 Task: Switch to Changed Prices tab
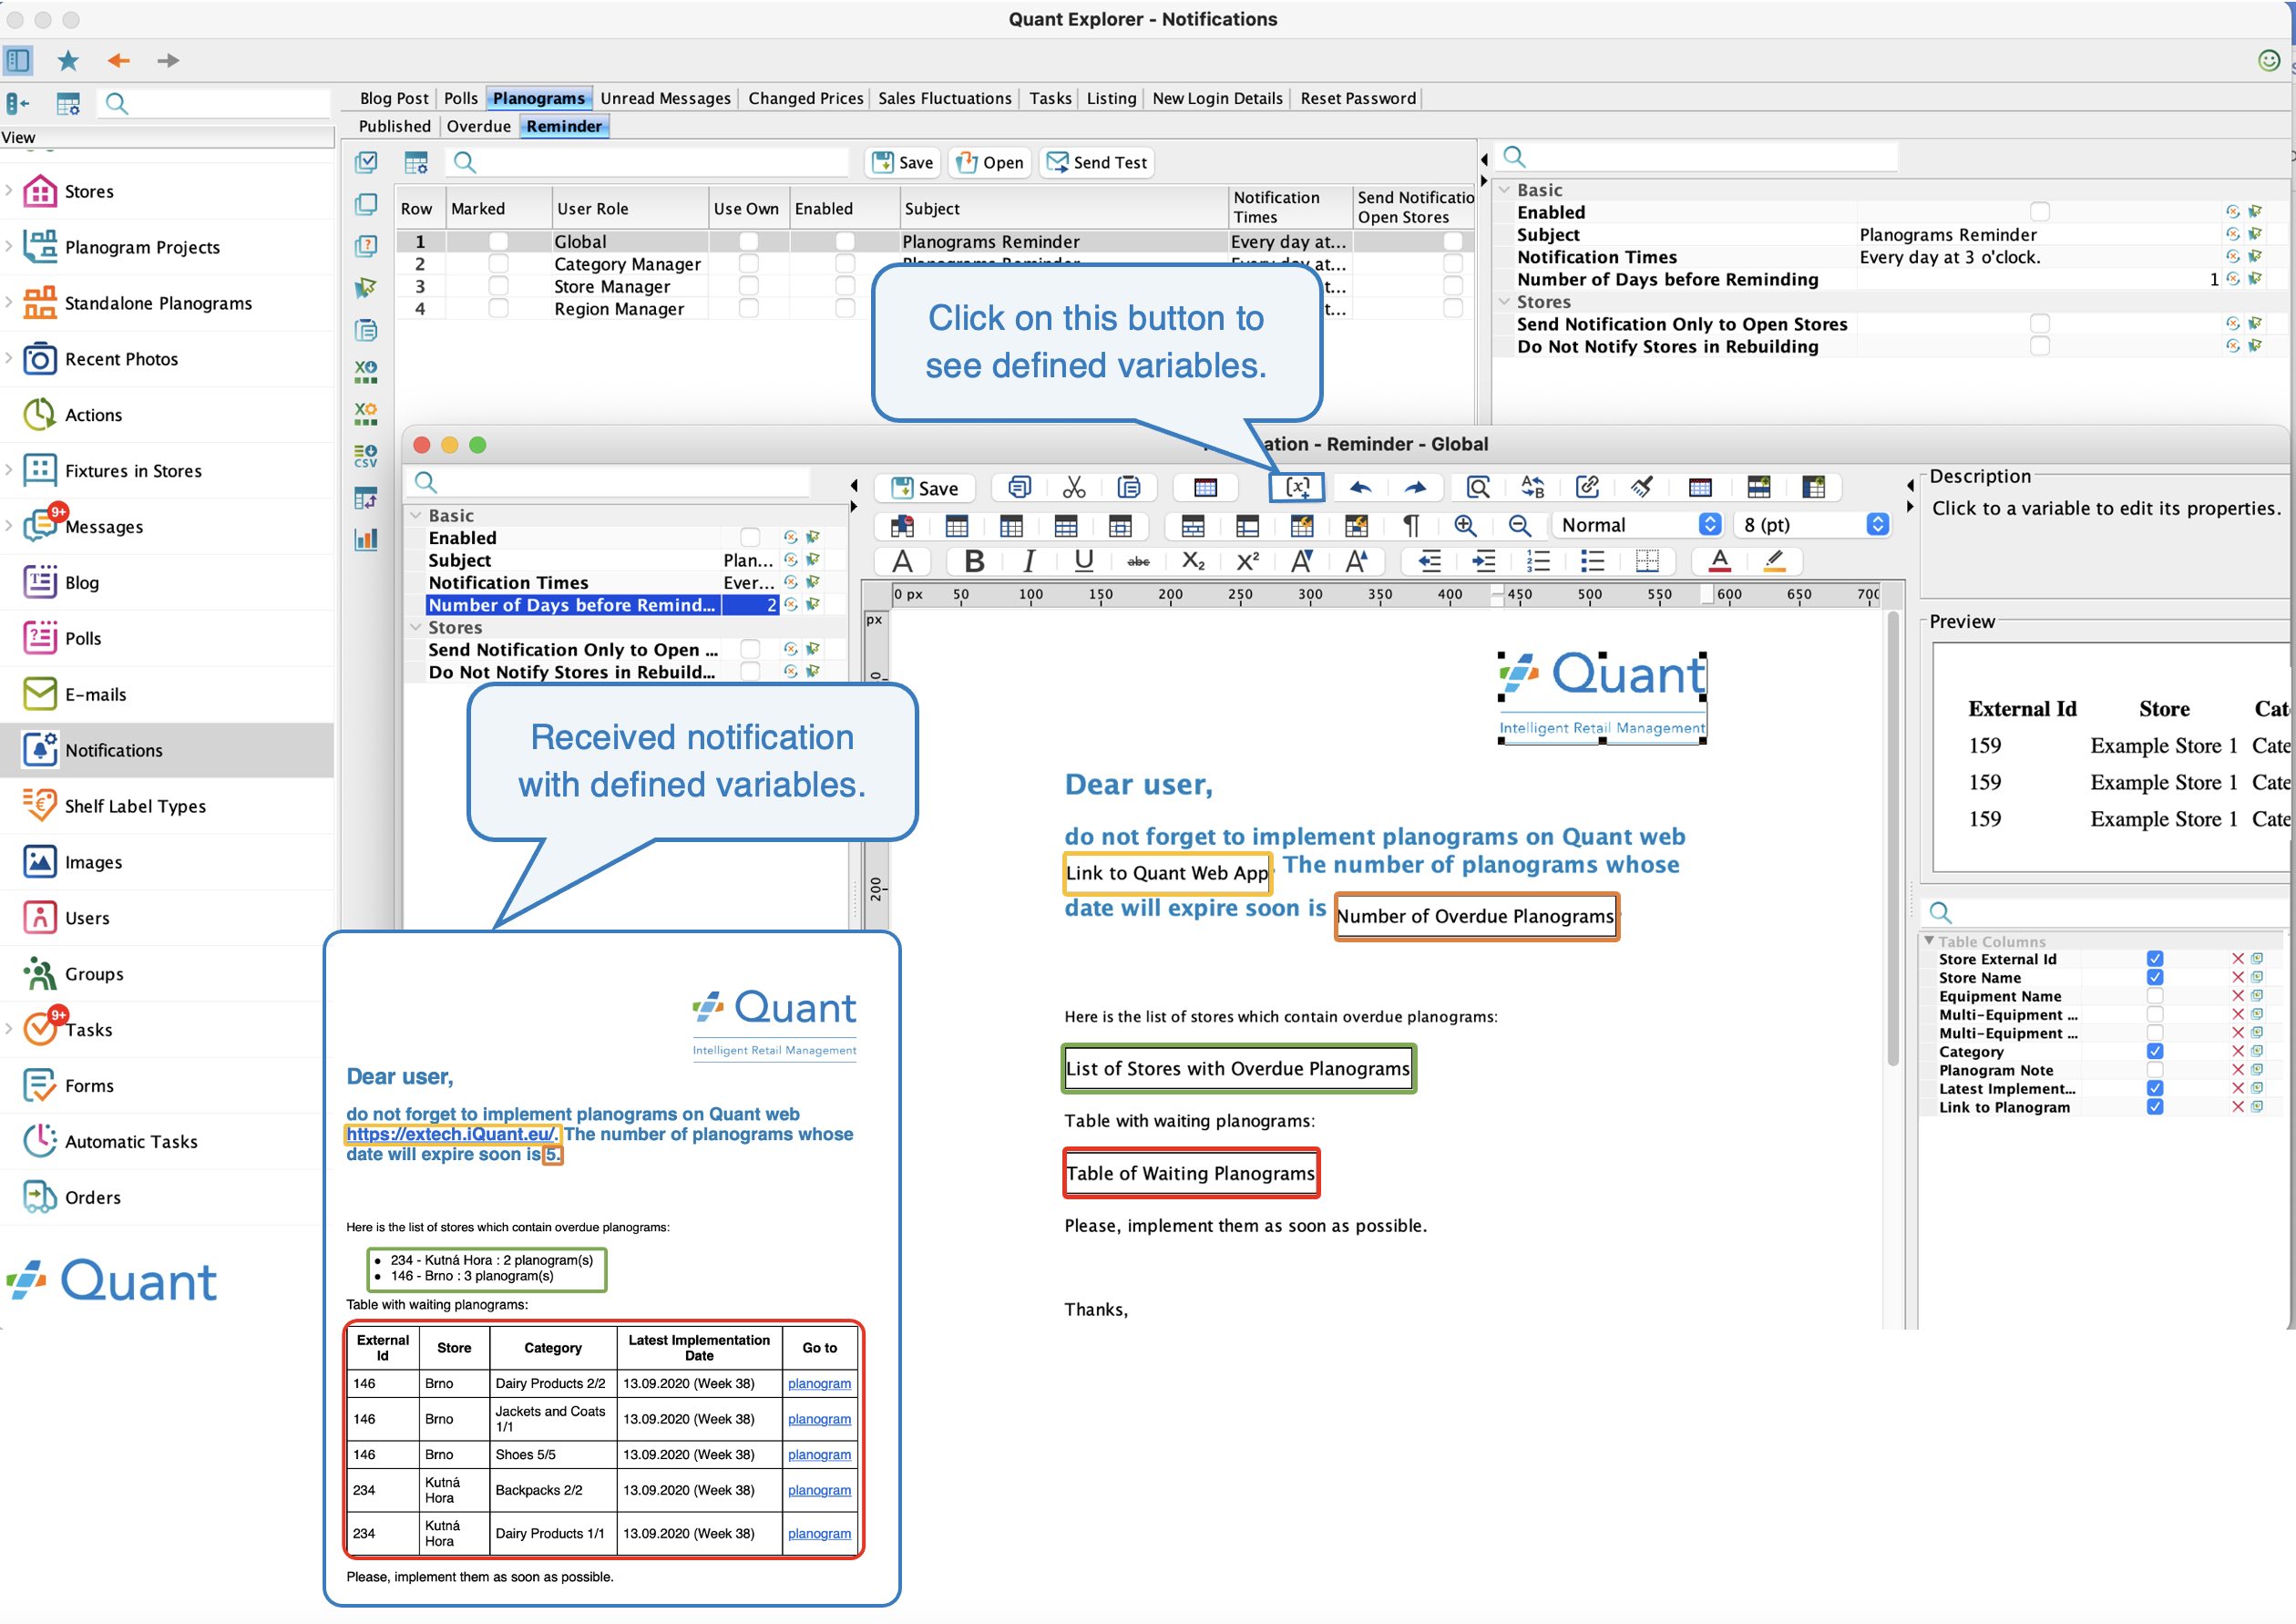tap(805, 98)
